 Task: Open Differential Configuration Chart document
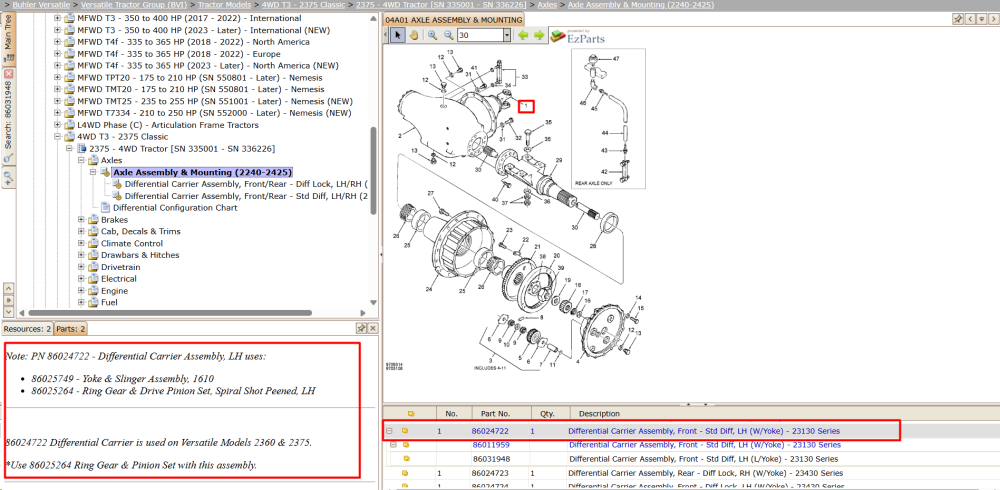pos(175,208)
